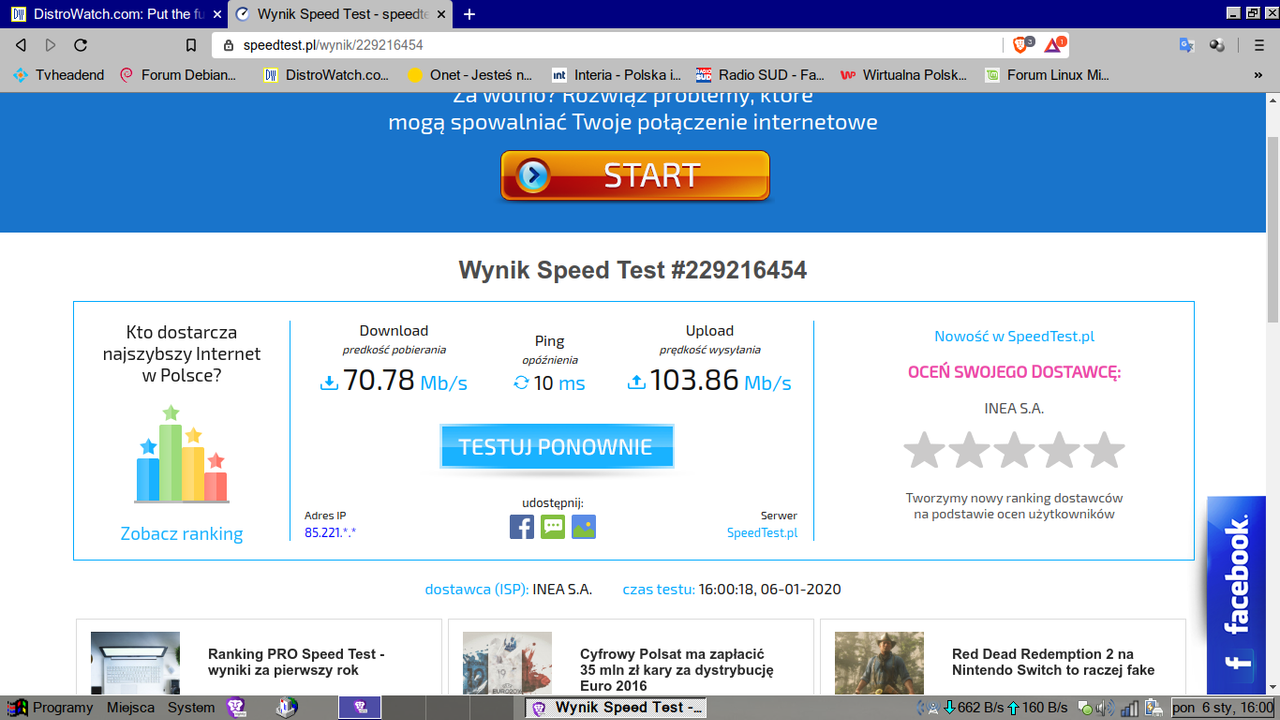The height and width of the screenshot is (720, 1280).
Task: Click the 103.86 Mb/s upload value
Action: click(x=709, y=381)
